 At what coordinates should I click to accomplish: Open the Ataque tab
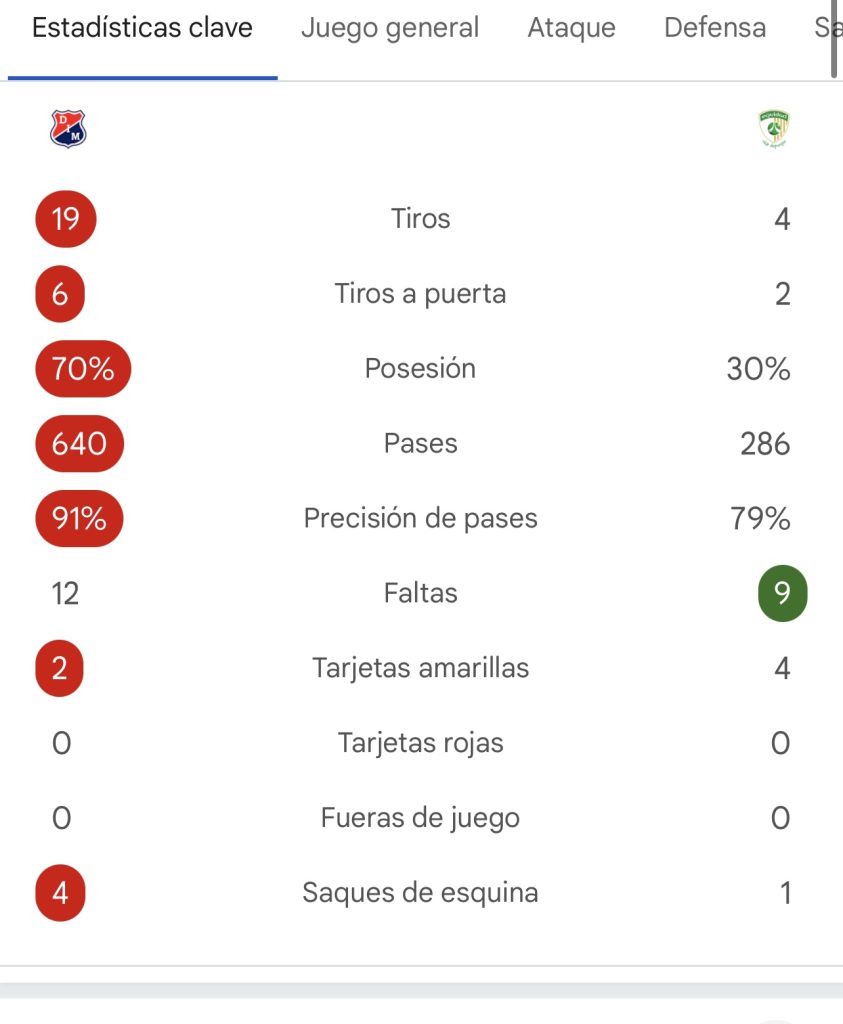click(571, 28)
